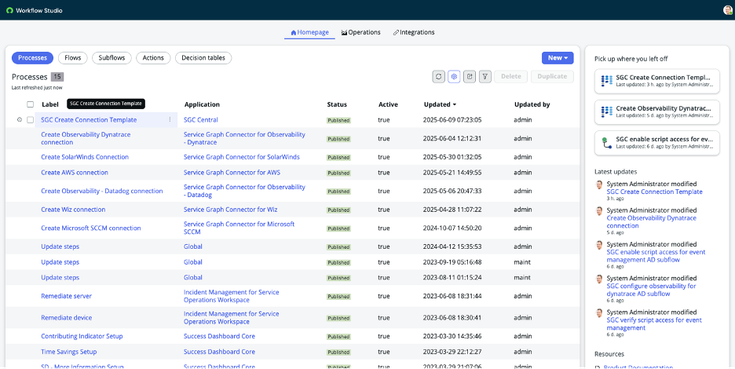735x369 pixels.
Task: Click the Published status of SGC Create Connection Template
Action: pos(338,120)
